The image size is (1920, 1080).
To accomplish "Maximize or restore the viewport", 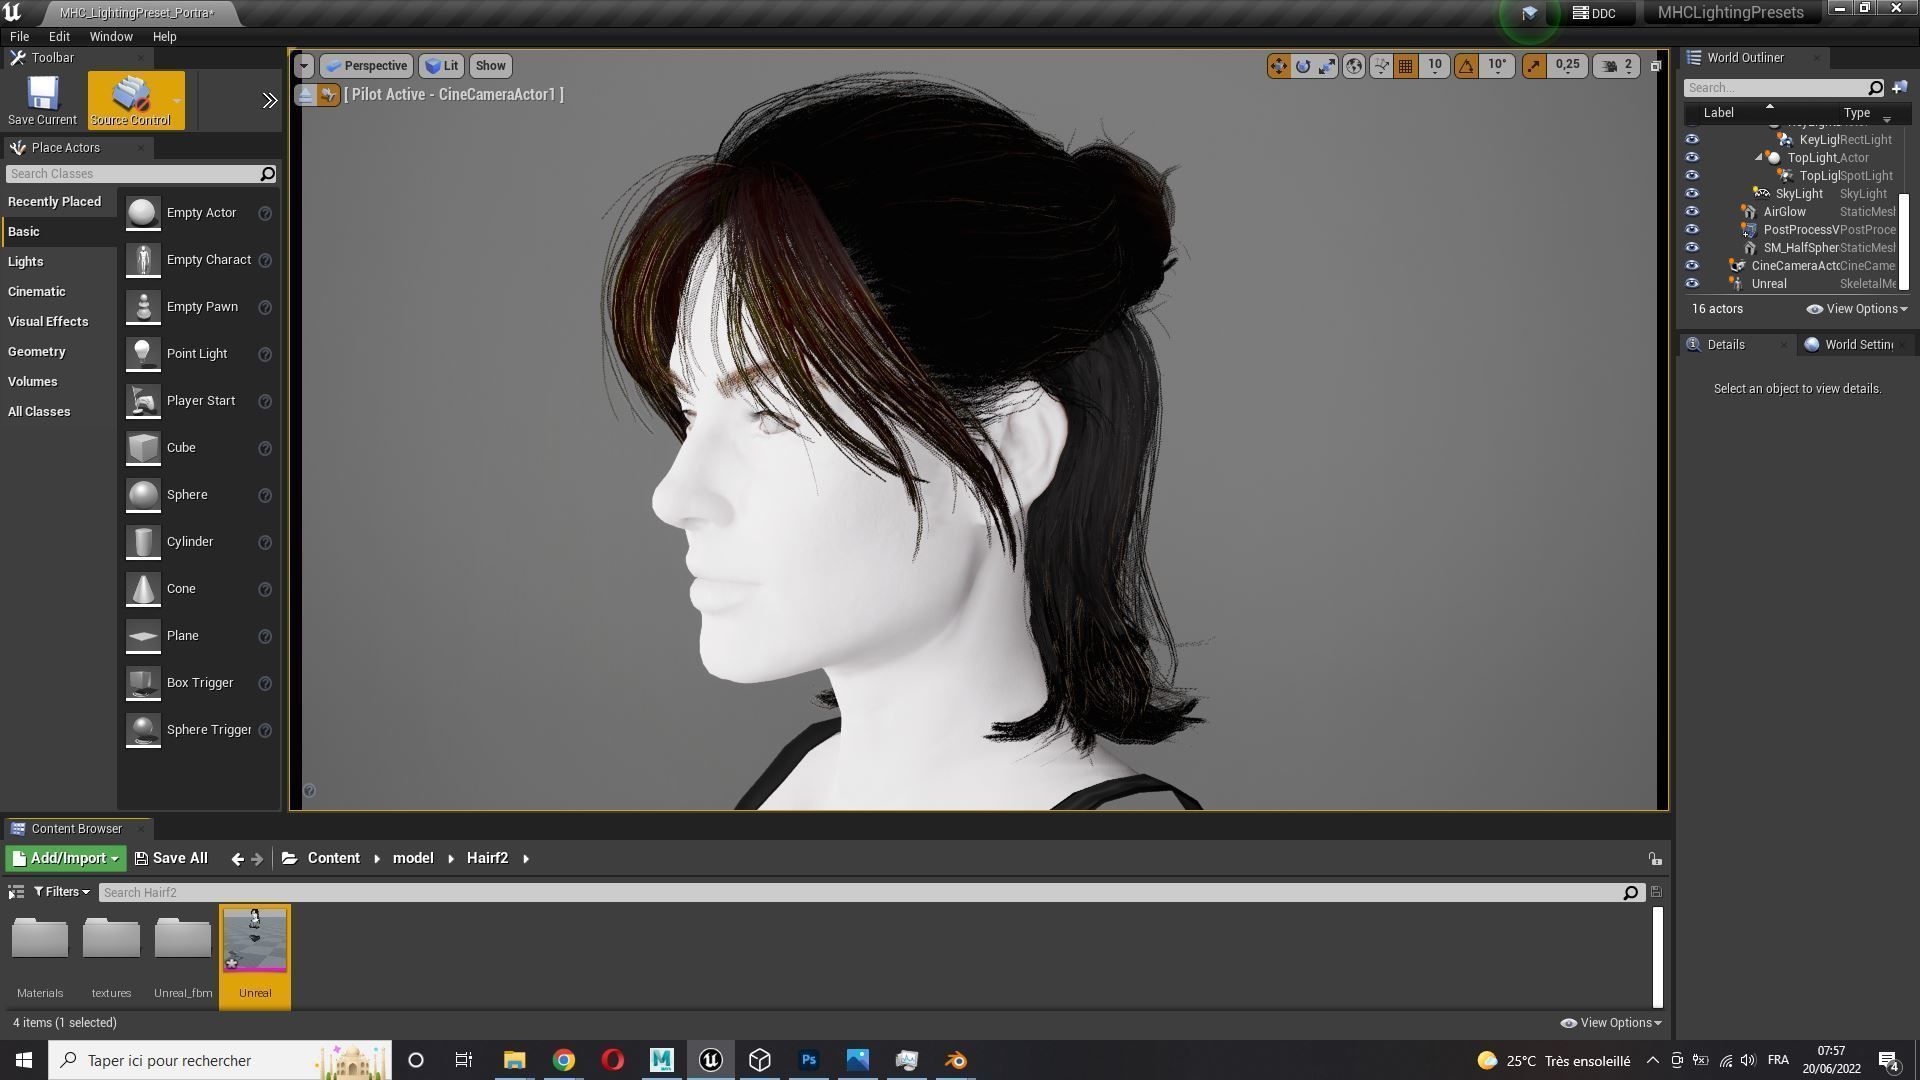I will (1655, 66).
